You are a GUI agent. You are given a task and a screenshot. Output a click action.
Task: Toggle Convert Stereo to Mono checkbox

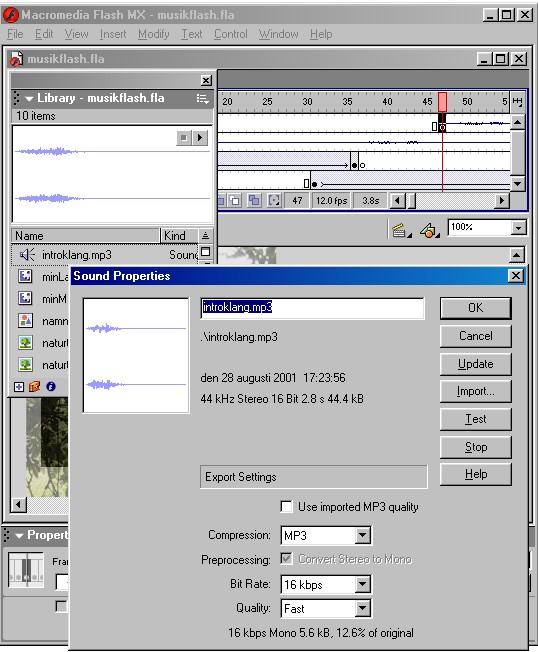pos(286,558)
